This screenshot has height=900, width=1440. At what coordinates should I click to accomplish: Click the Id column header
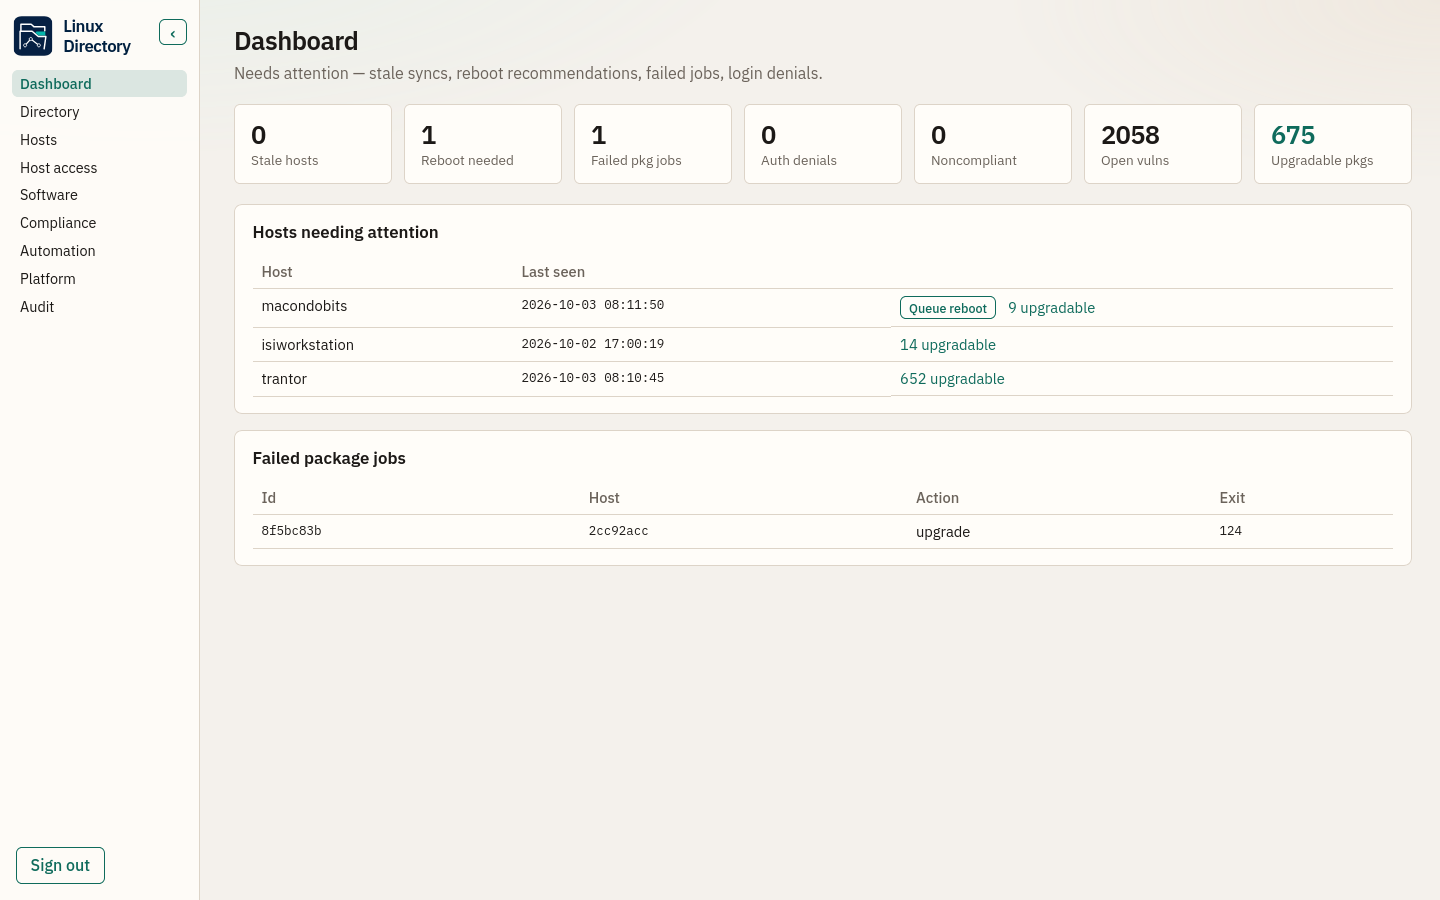(x=268, y=498)
